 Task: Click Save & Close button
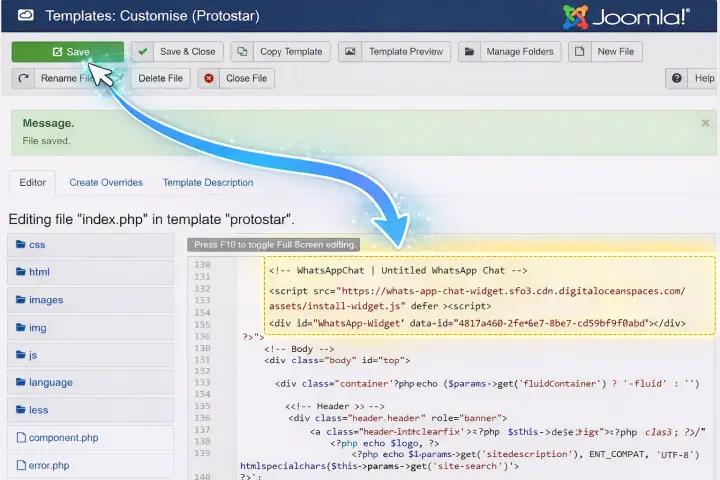pyautogui.click(x=178, y=52)
